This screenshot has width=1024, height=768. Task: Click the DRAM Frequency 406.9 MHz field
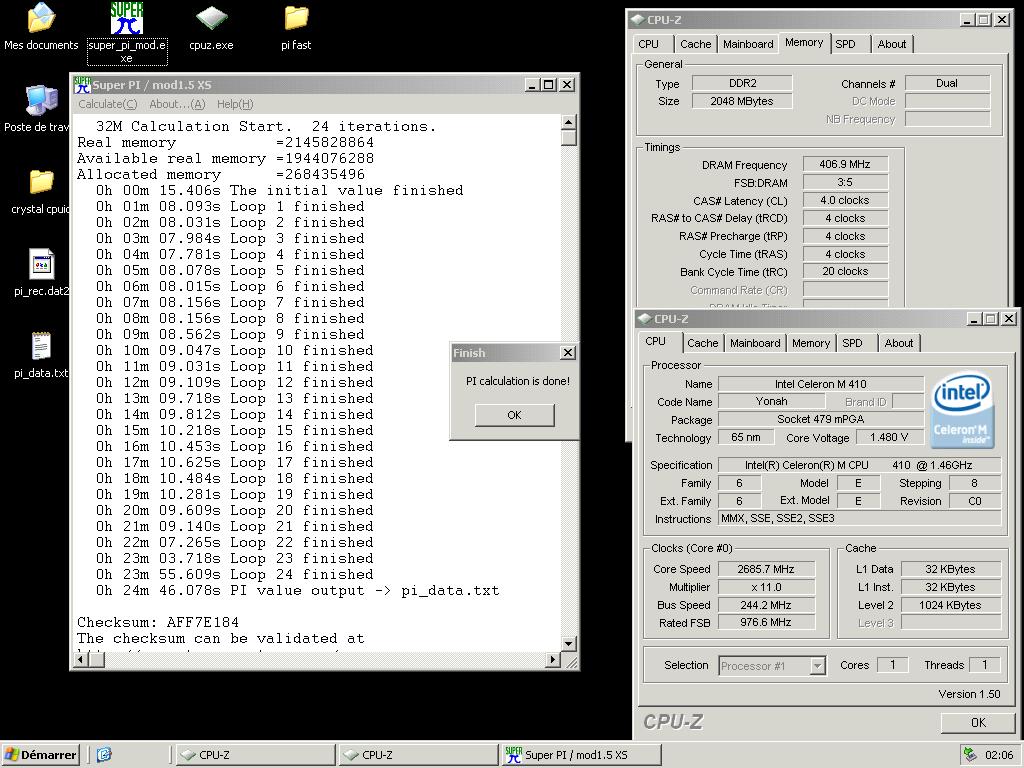click(845, 165)
